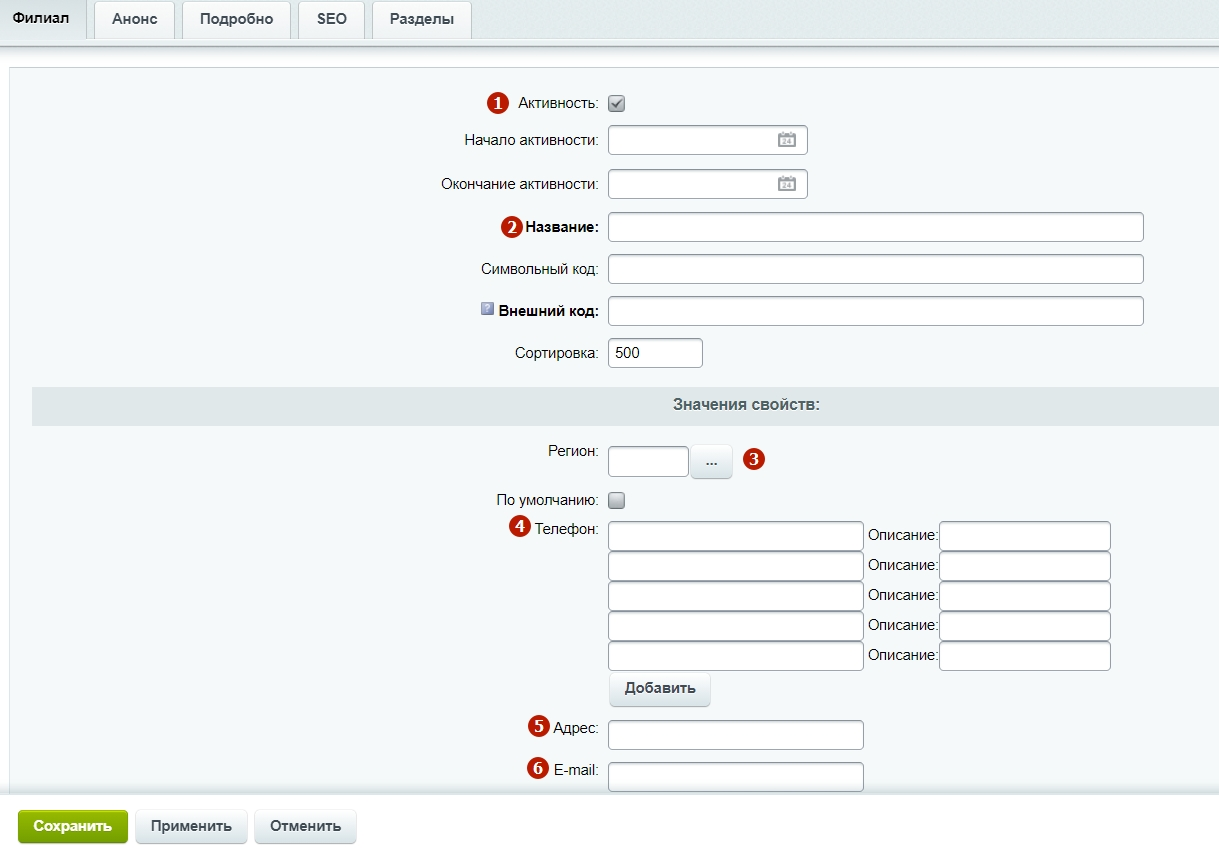Viewport: 1219px width, 852px height.
Task: Click the first Телефон input field
Action: tap(735, 536)
